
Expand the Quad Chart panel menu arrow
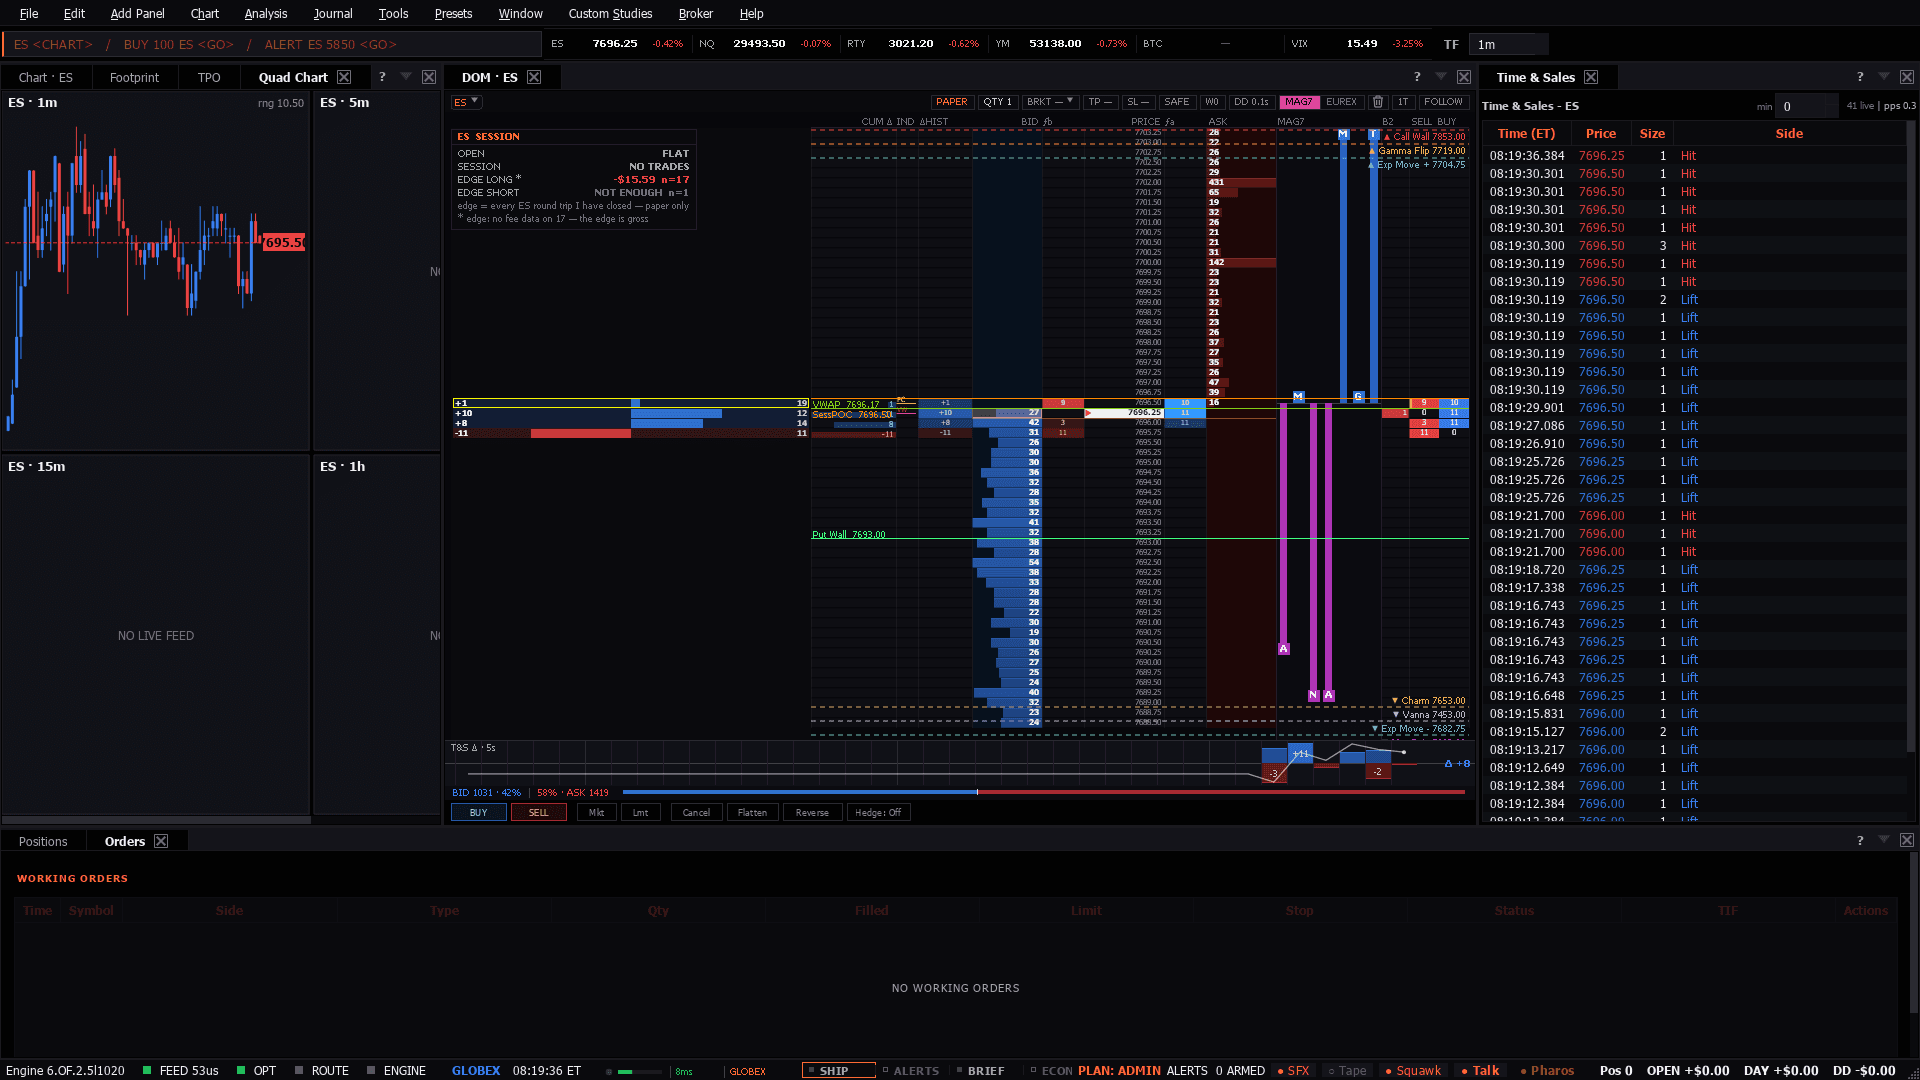(x=406, y=77)
